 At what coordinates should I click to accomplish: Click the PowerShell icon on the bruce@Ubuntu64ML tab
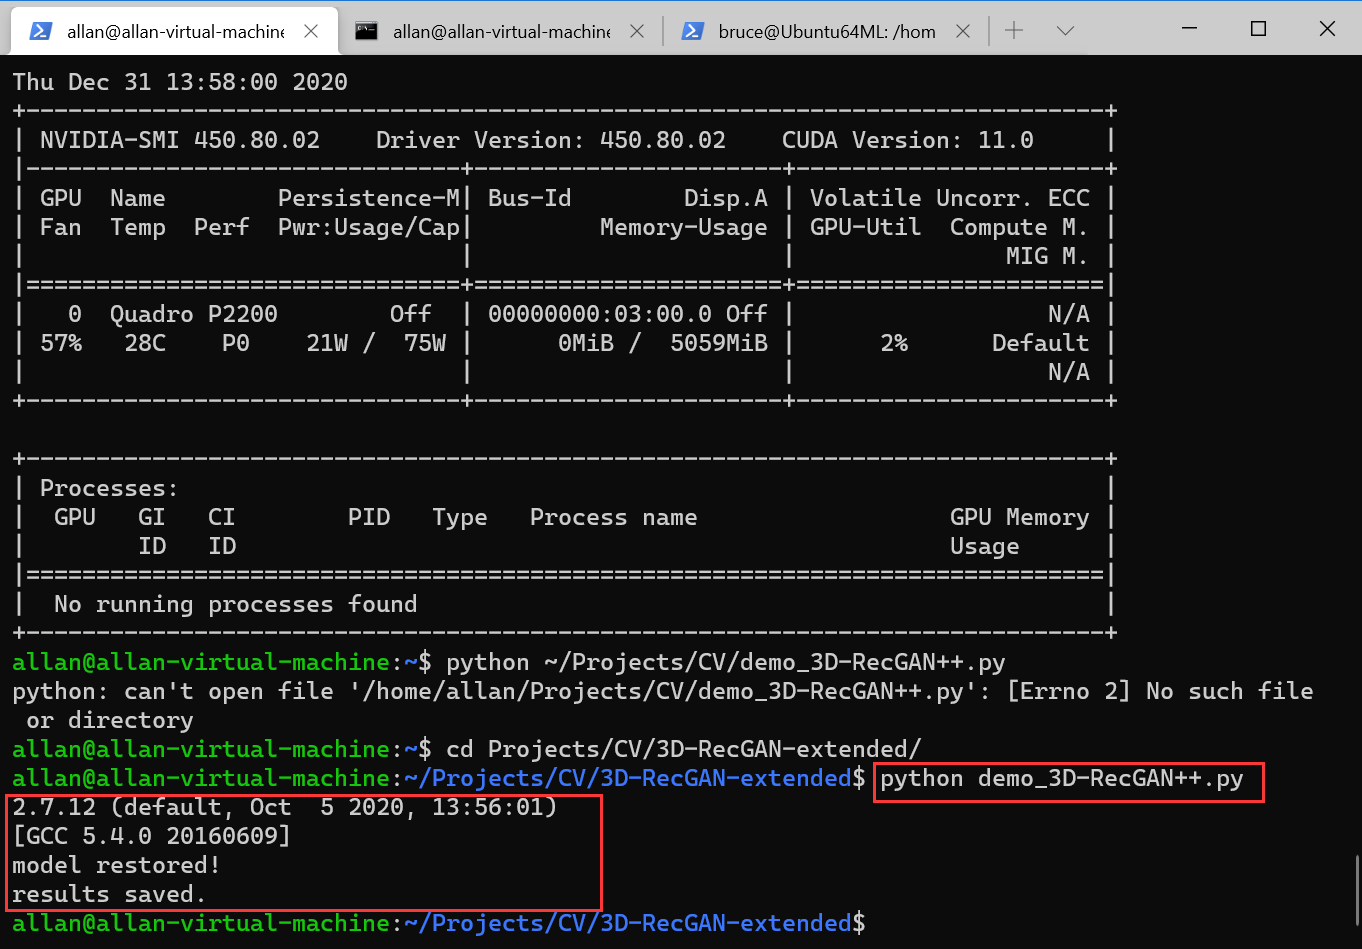pyautogui.click(x=692, y=31)
